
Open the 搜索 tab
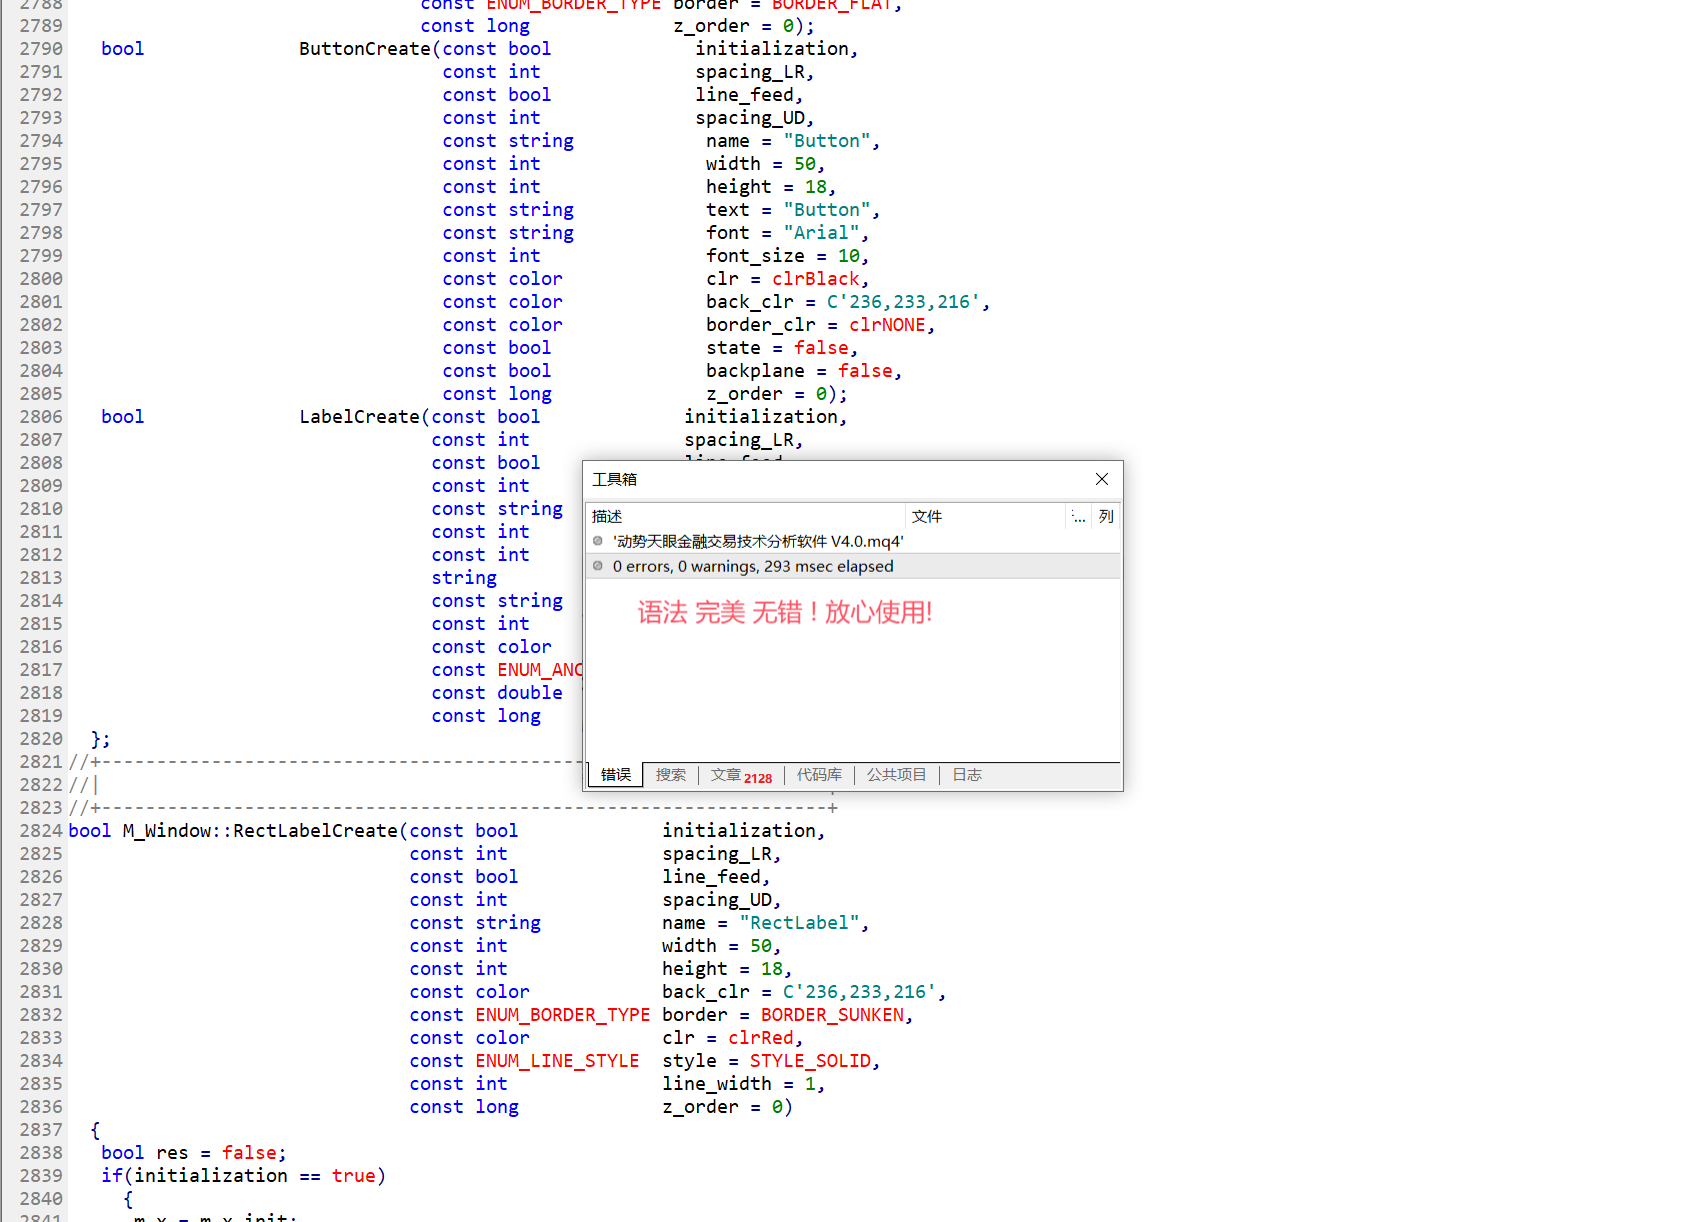pos(670,775)
